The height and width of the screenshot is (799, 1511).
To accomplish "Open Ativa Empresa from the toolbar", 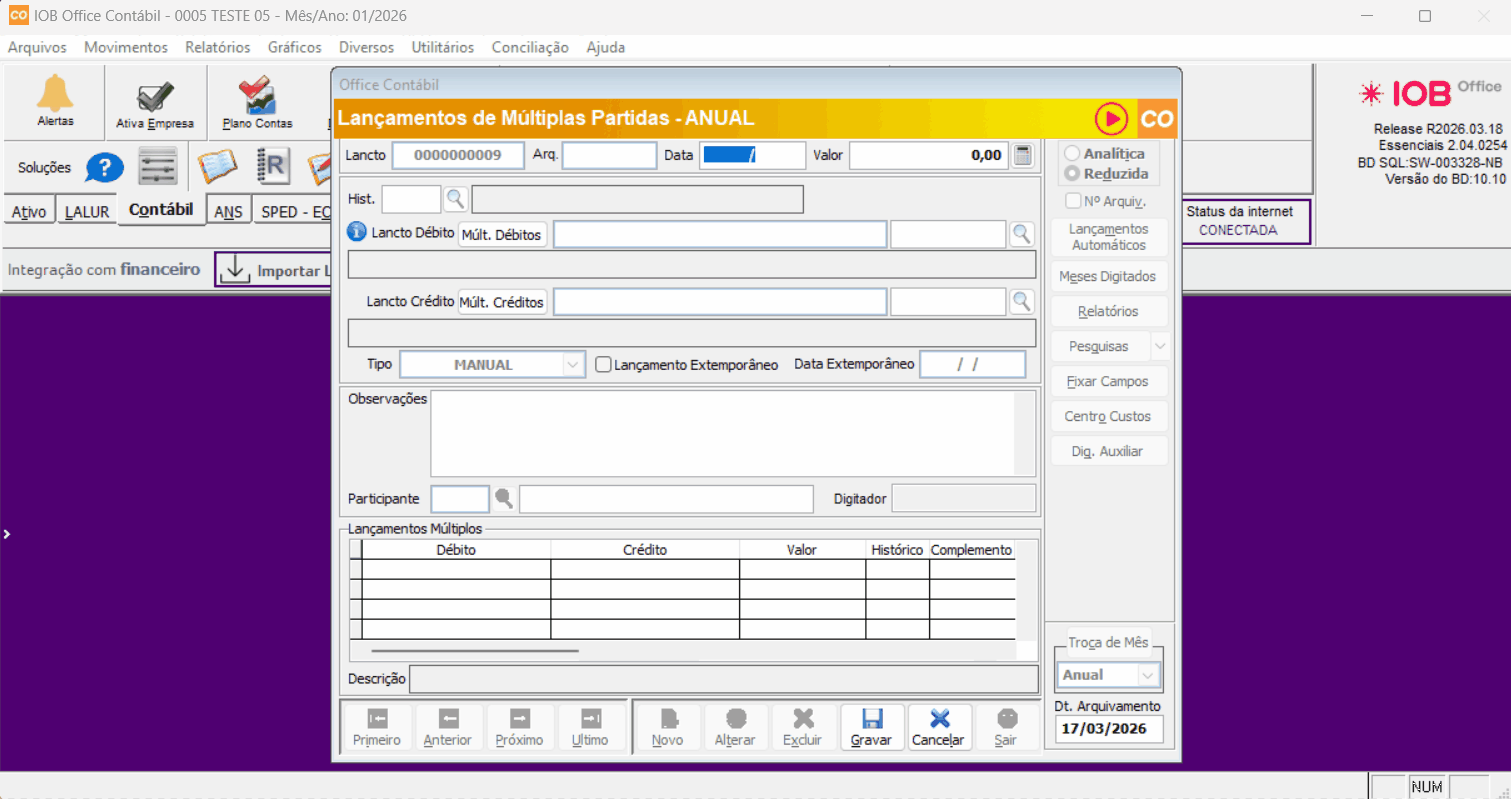I will pyautogui.click(x=155, y=97).
